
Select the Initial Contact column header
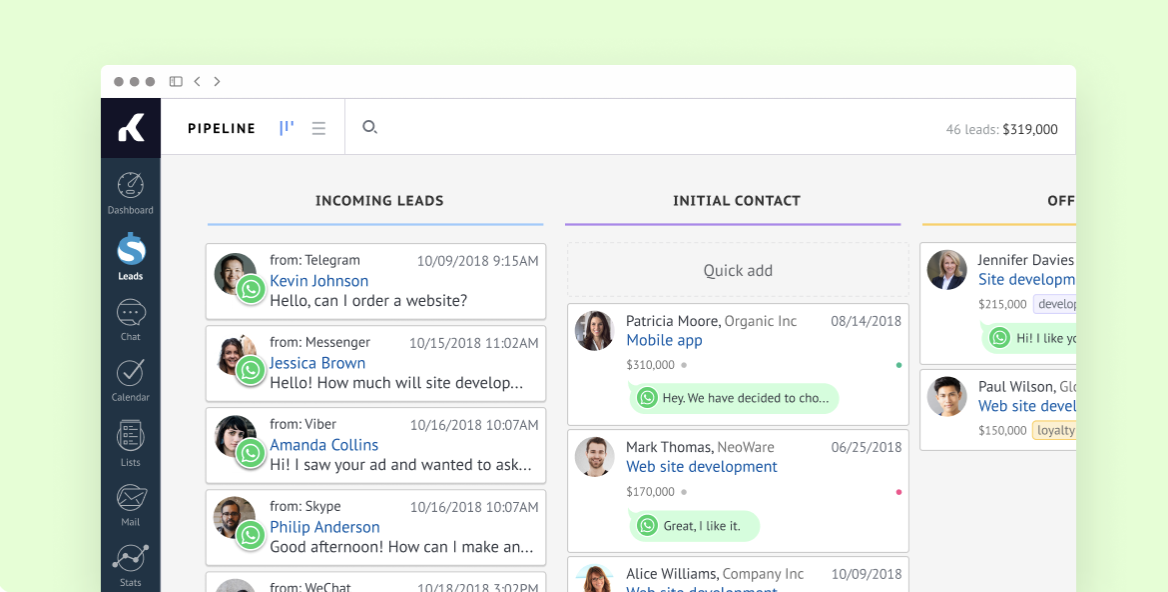[737, 201]
